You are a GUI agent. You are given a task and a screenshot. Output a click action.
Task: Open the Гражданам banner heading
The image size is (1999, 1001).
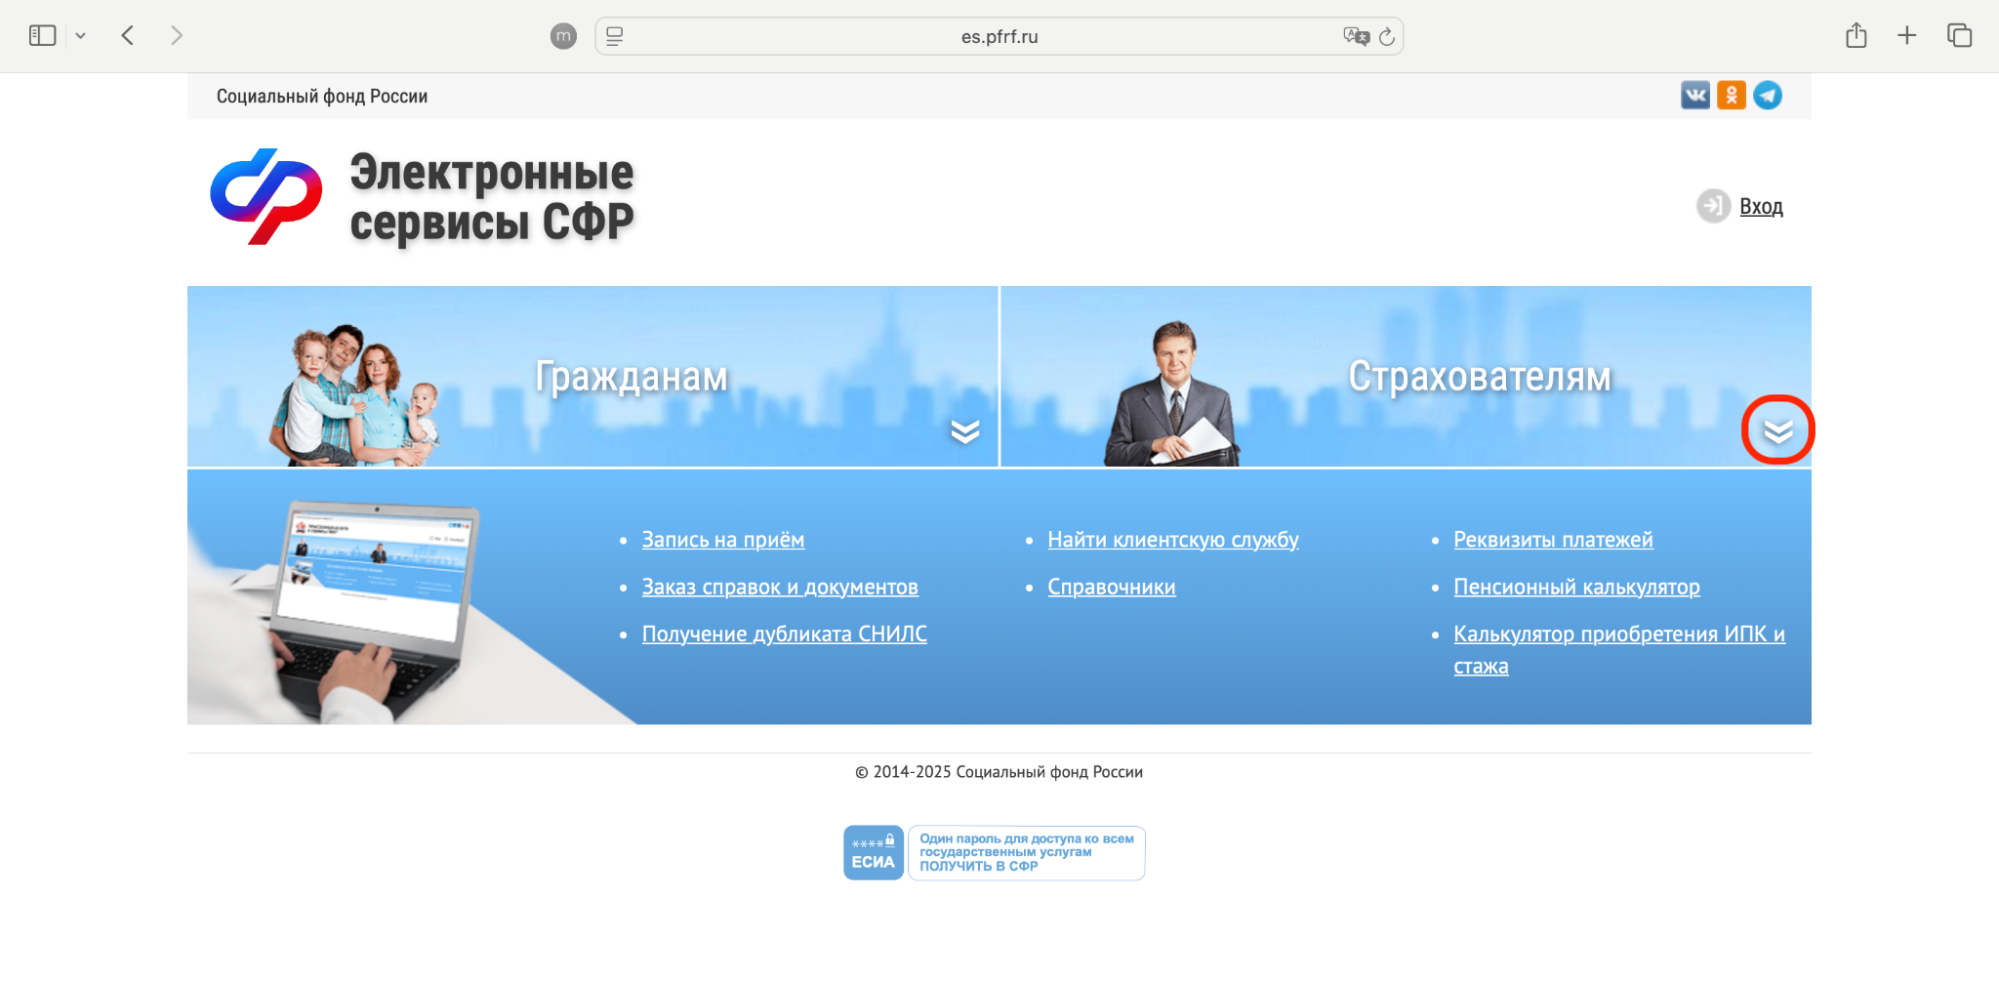631,377
